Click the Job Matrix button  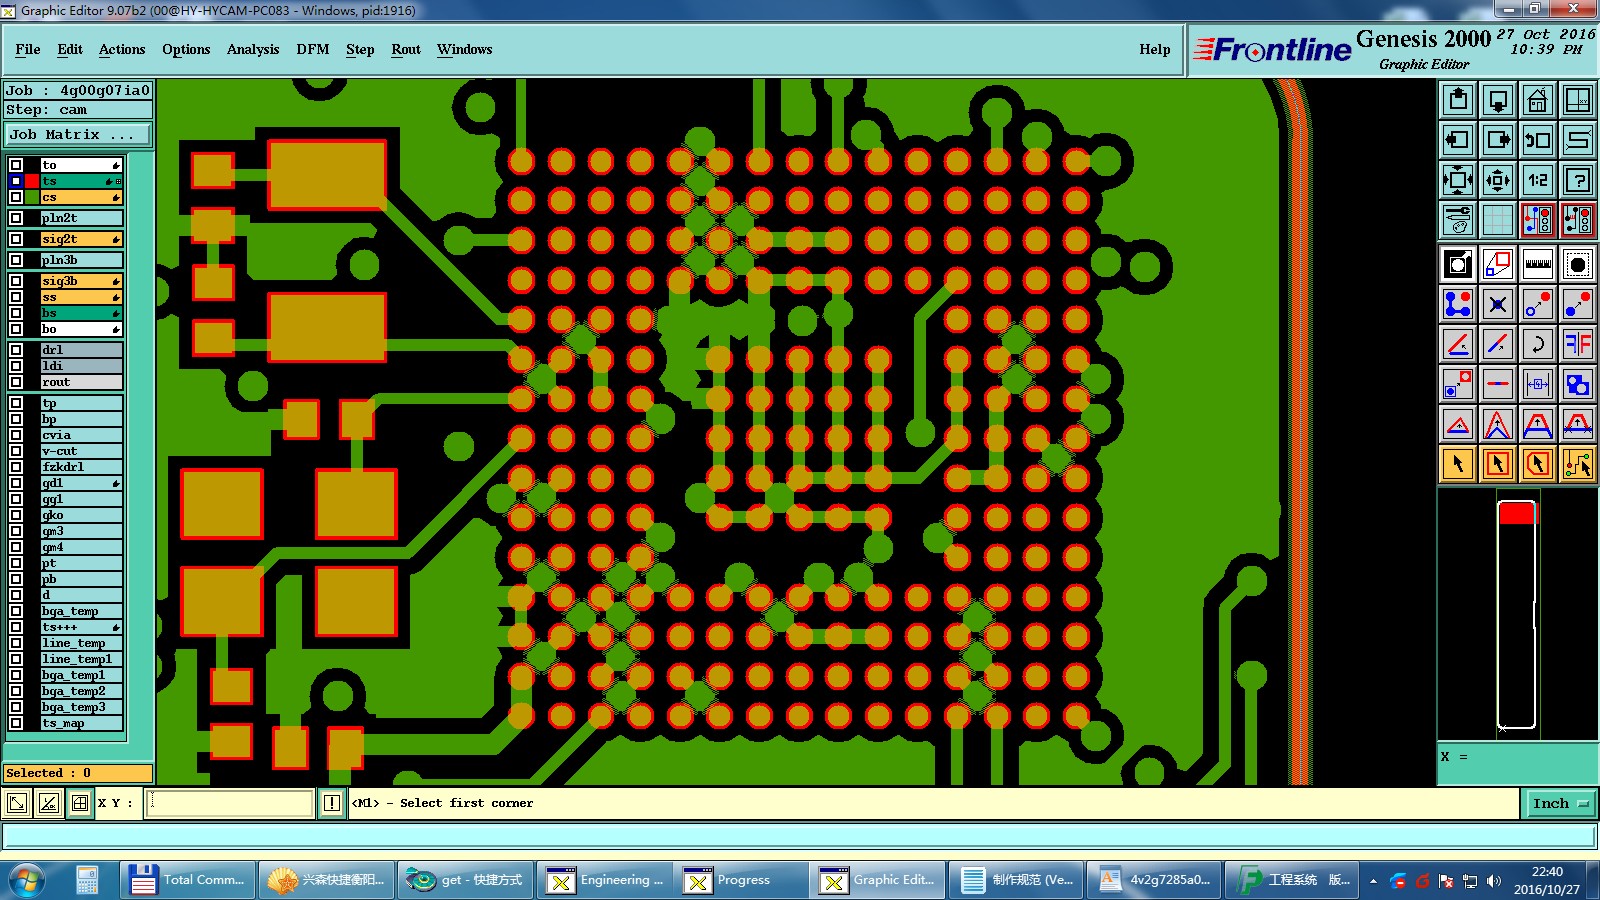(x=78, y=134)
